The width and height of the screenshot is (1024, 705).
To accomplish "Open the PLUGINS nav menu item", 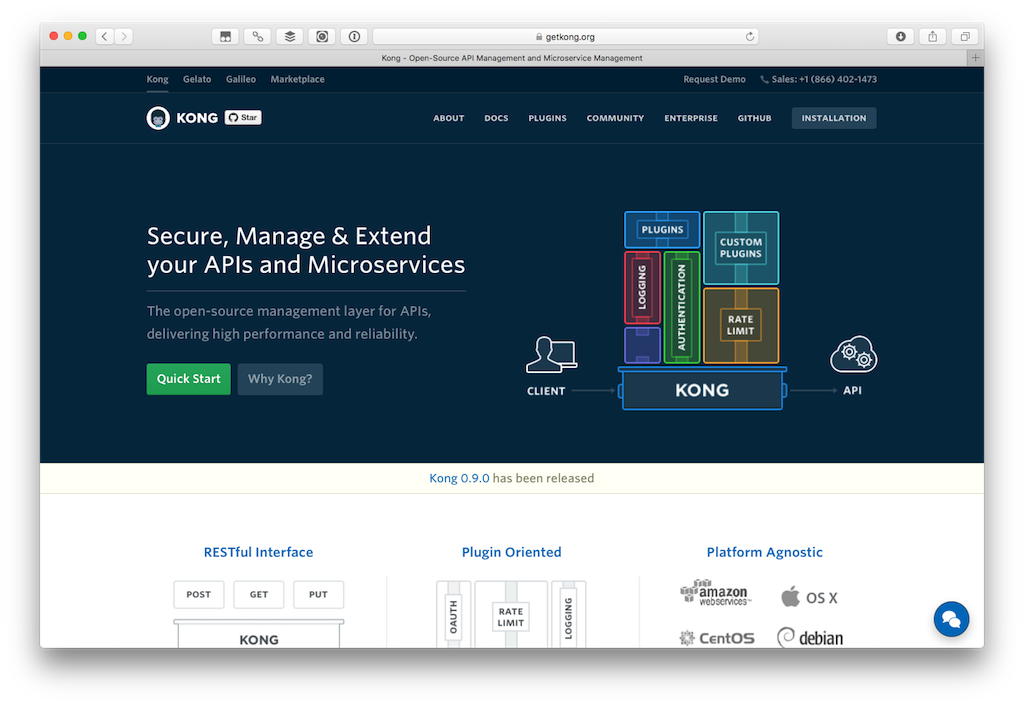I will pyautogui.click(x=547, y=118).
